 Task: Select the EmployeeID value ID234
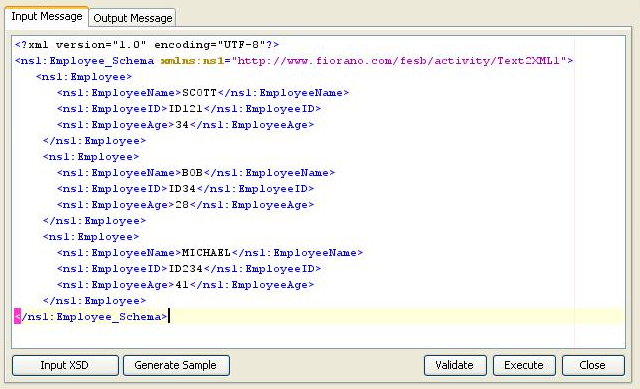click(x=185, y=269)
